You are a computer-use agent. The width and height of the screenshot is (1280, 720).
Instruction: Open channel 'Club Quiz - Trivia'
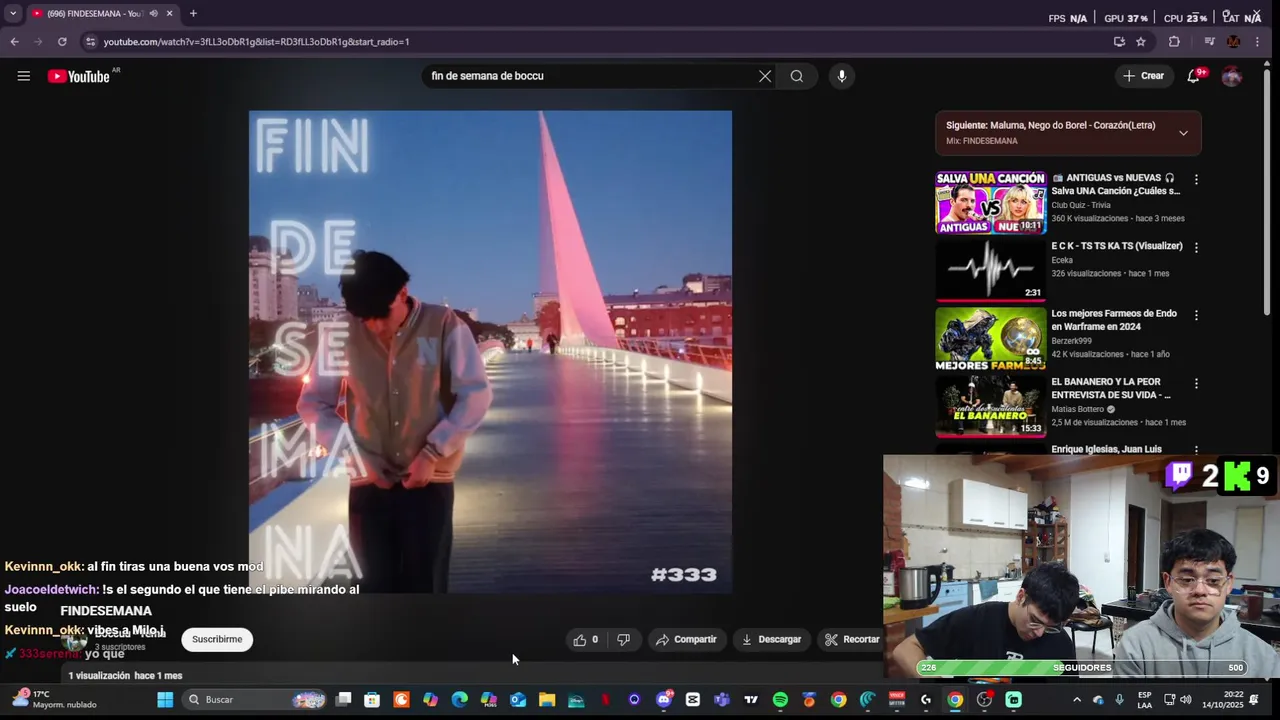(x=1081, y=205)
